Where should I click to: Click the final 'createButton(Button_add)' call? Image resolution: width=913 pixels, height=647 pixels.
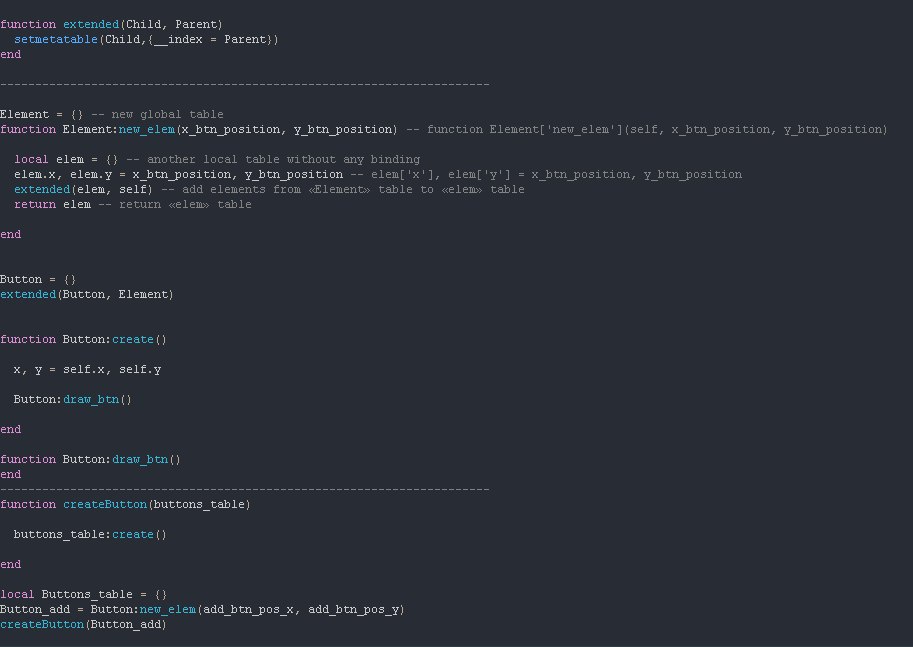tap(83, 624)
